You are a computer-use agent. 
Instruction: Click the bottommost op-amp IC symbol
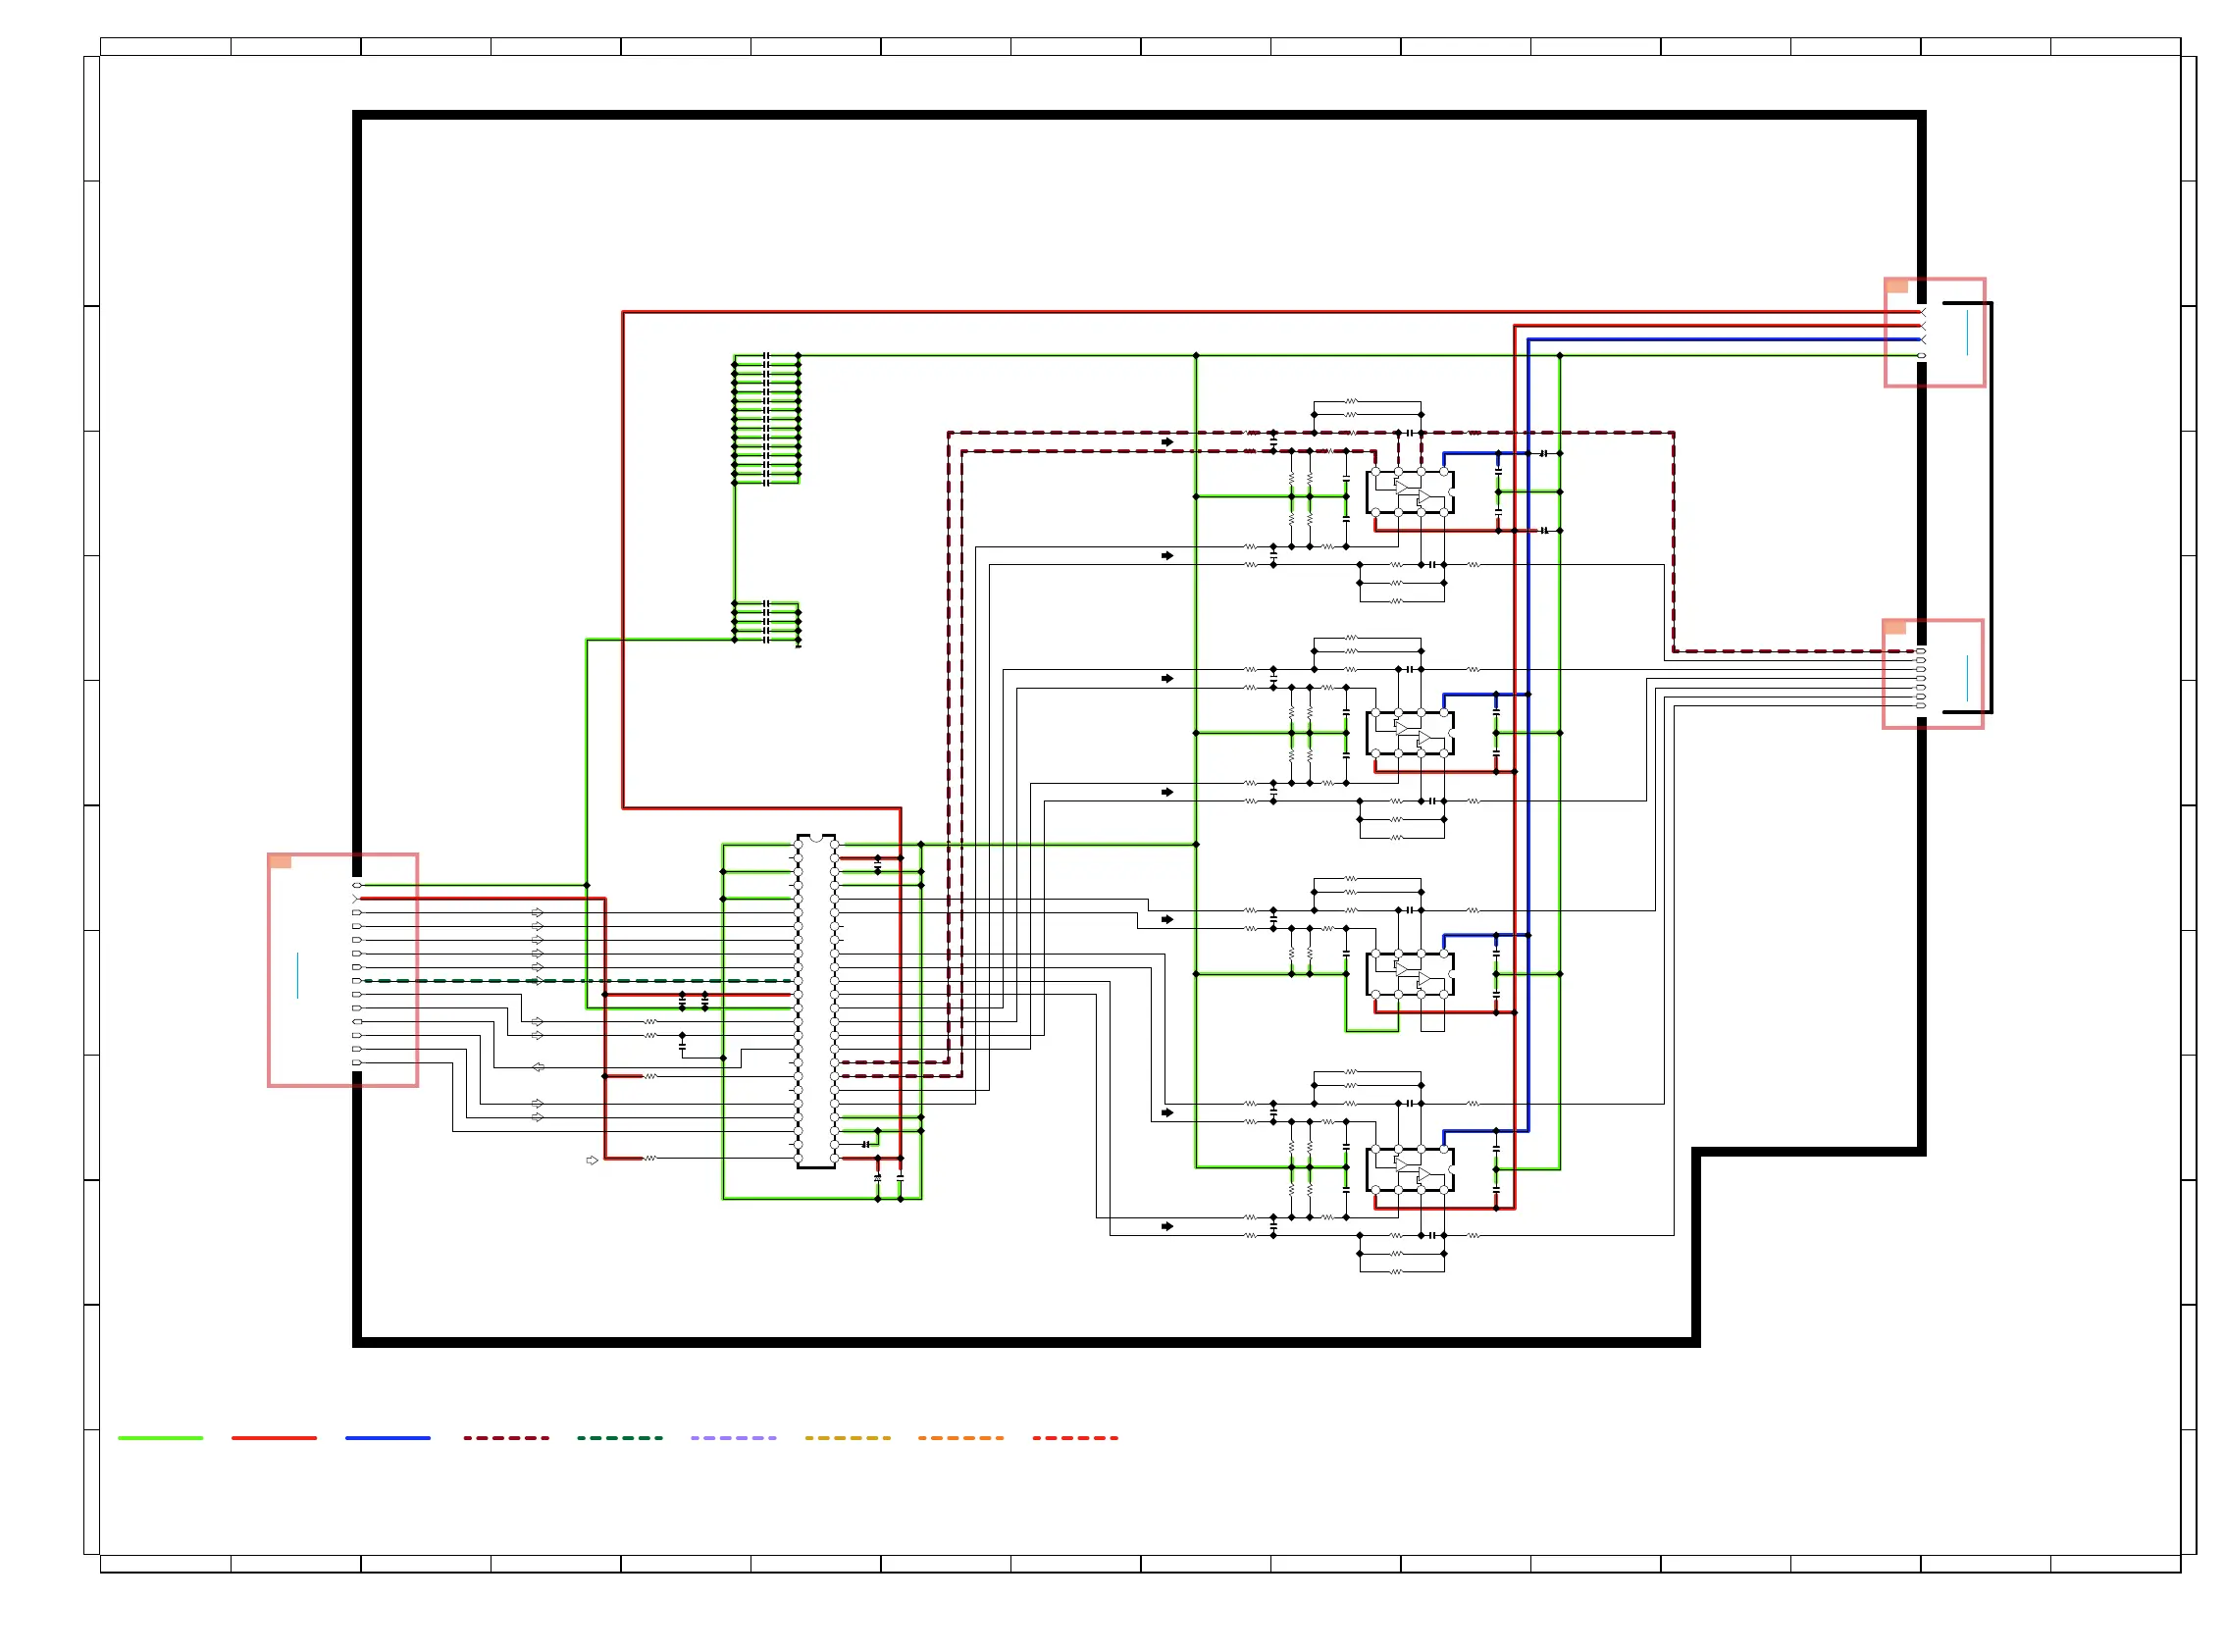pos(1409,1169)
